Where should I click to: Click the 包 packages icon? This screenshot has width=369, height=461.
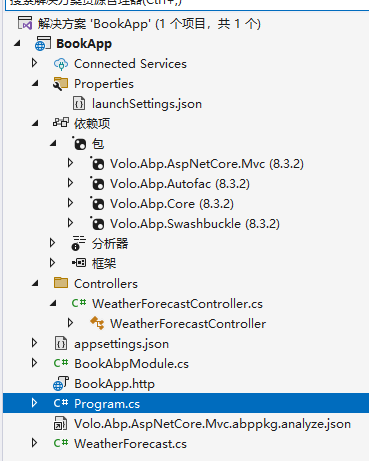tap(79, 143)
